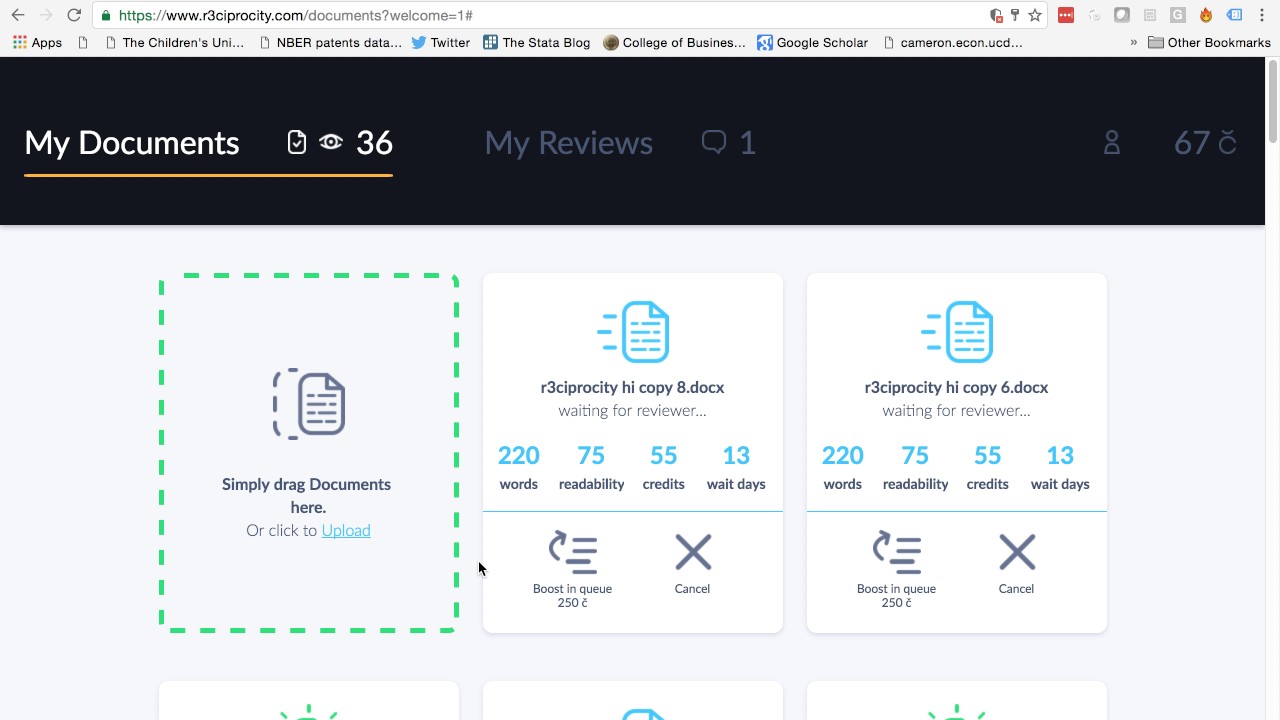Bookmark this page with the star icon

pos(1035,15)
